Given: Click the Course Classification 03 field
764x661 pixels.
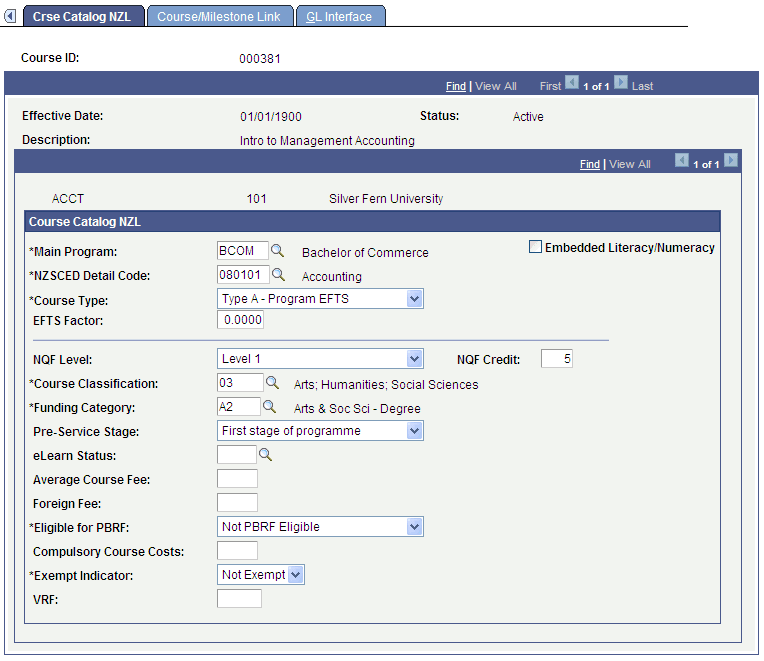Looking at the screenshot, I should pyautogui.click(x=240, y=383).
